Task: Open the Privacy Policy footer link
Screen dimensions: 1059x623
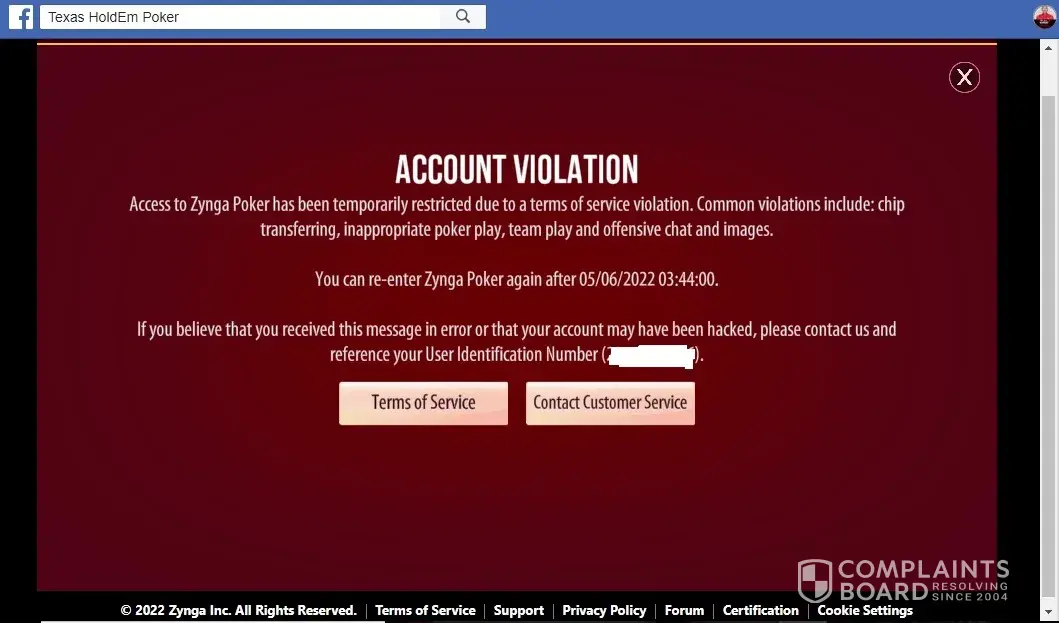Action: pyautogui.click(x=604, y=610)
